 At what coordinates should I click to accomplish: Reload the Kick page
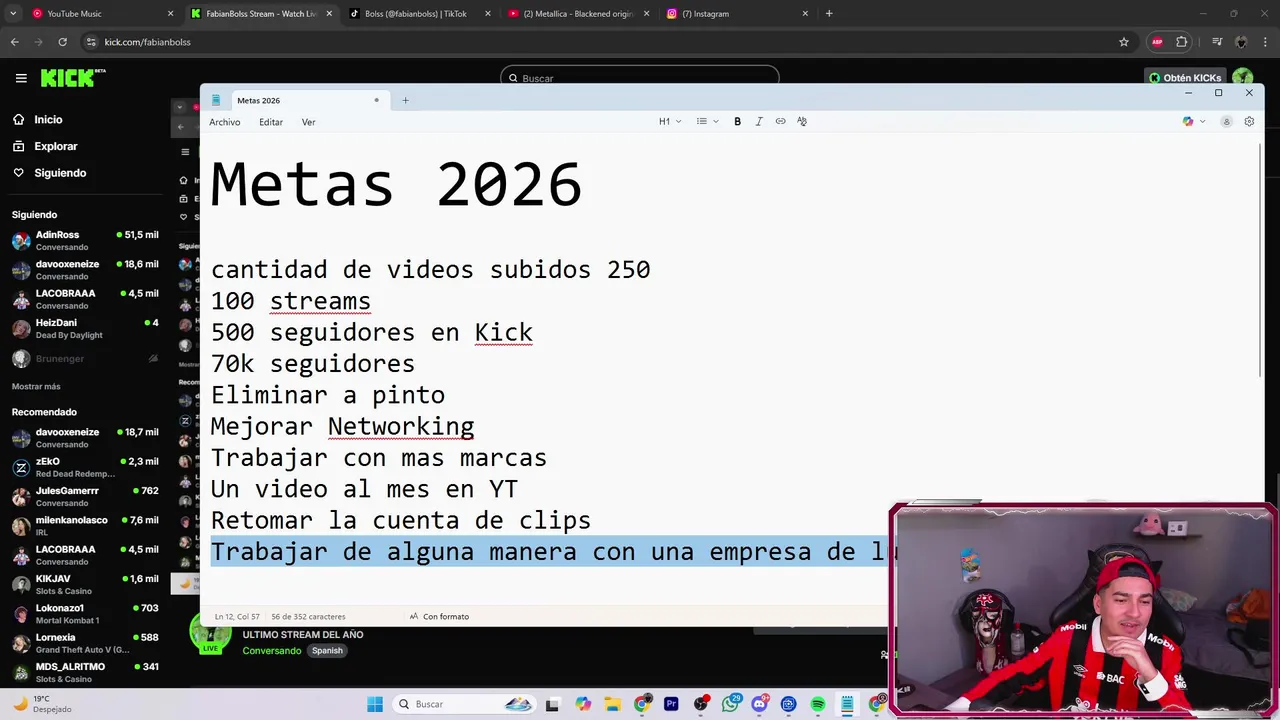click(62, 42)
